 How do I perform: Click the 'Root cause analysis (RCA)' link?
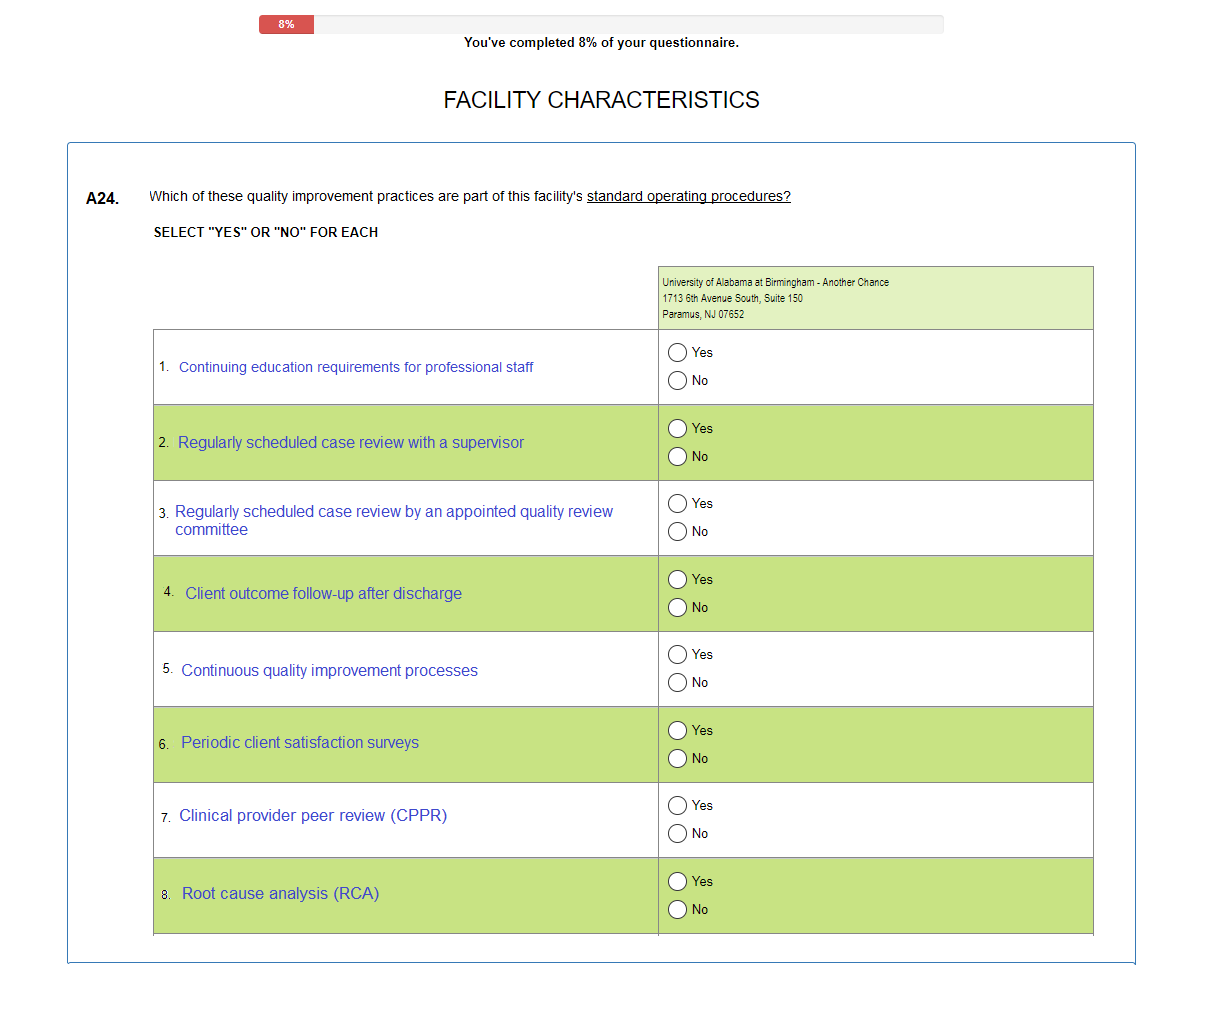tap(280, 894)
